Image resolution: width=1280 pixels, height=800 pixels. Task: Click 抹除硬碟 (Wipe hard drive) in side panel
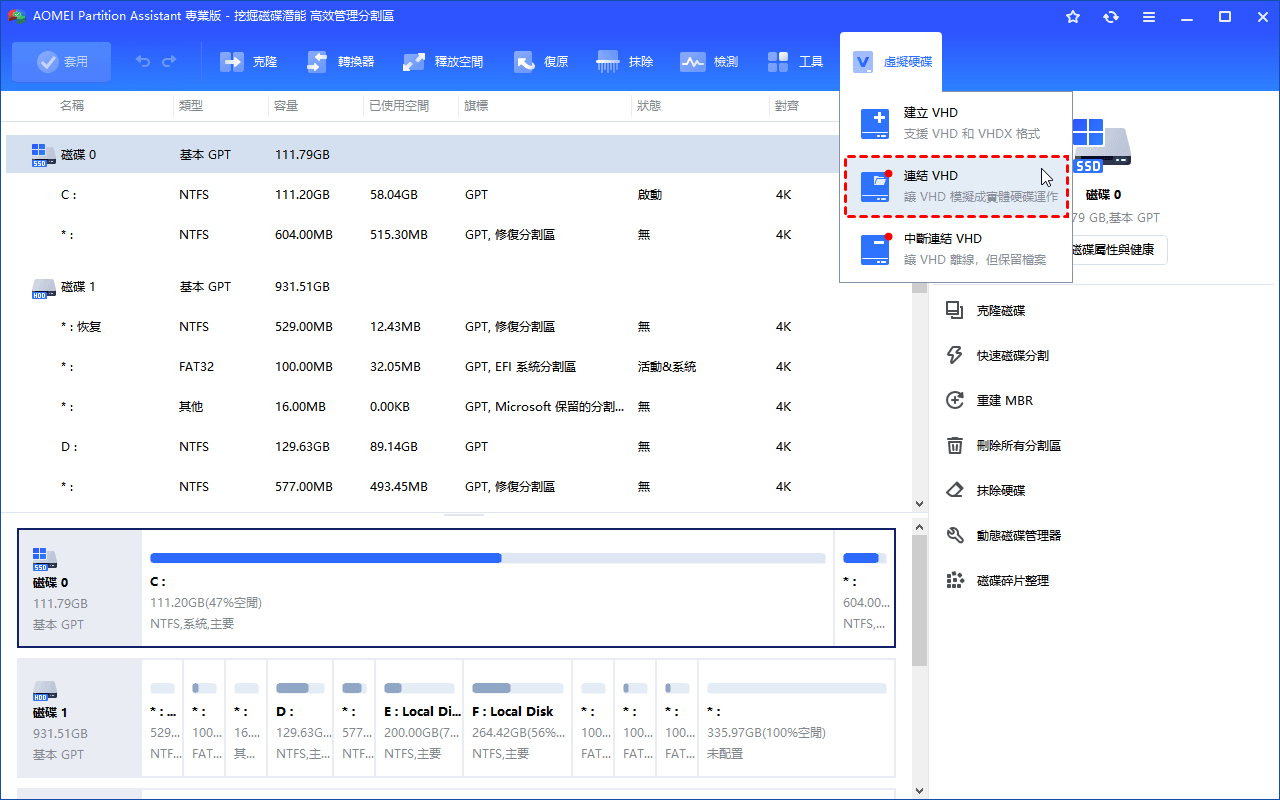[985, 491]
